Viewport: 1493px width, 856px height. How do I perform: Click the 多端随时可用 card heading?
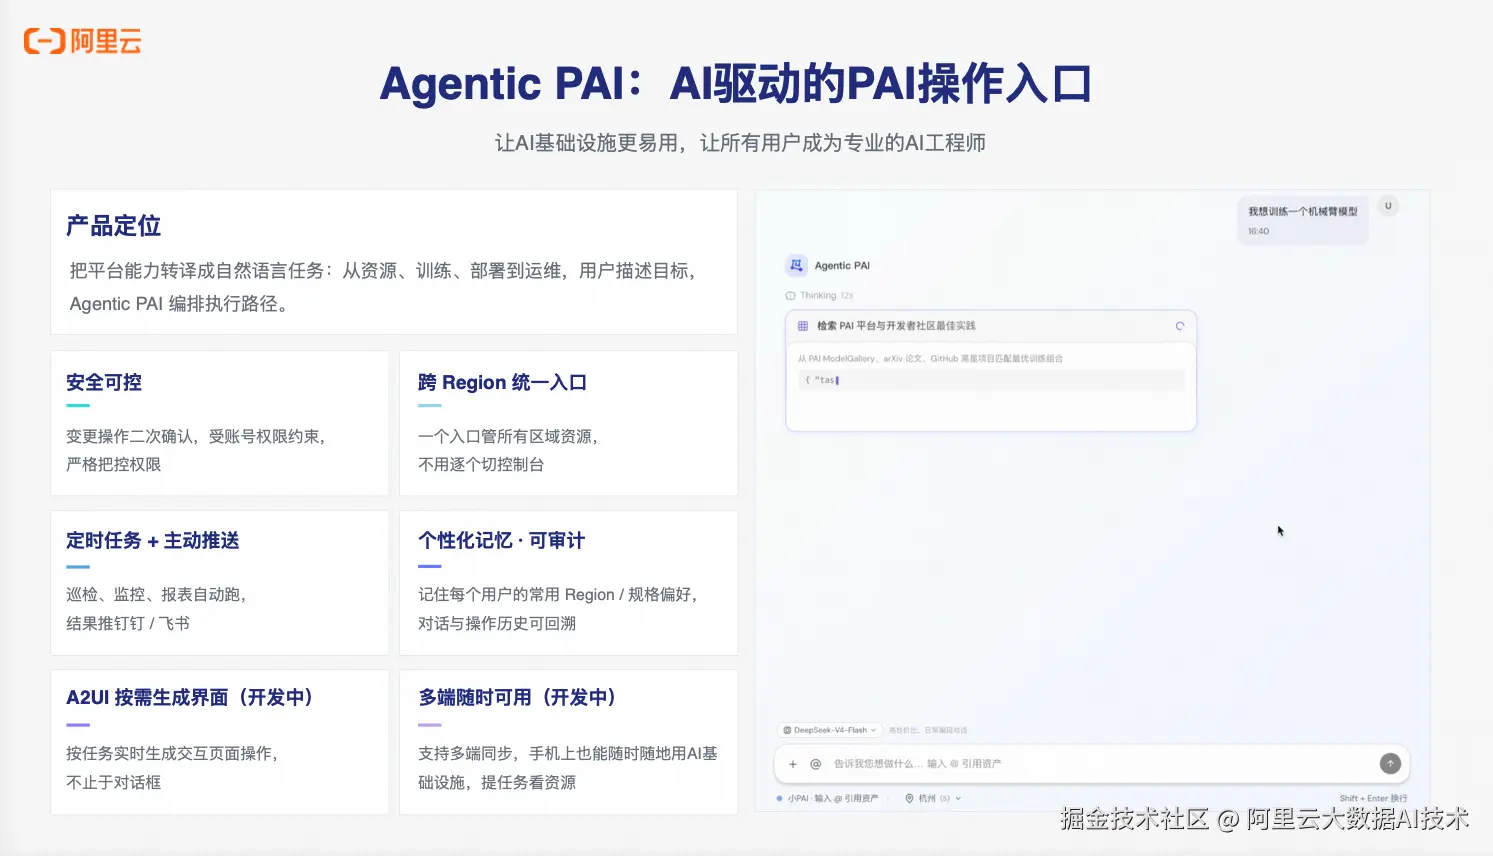point(518,698)
